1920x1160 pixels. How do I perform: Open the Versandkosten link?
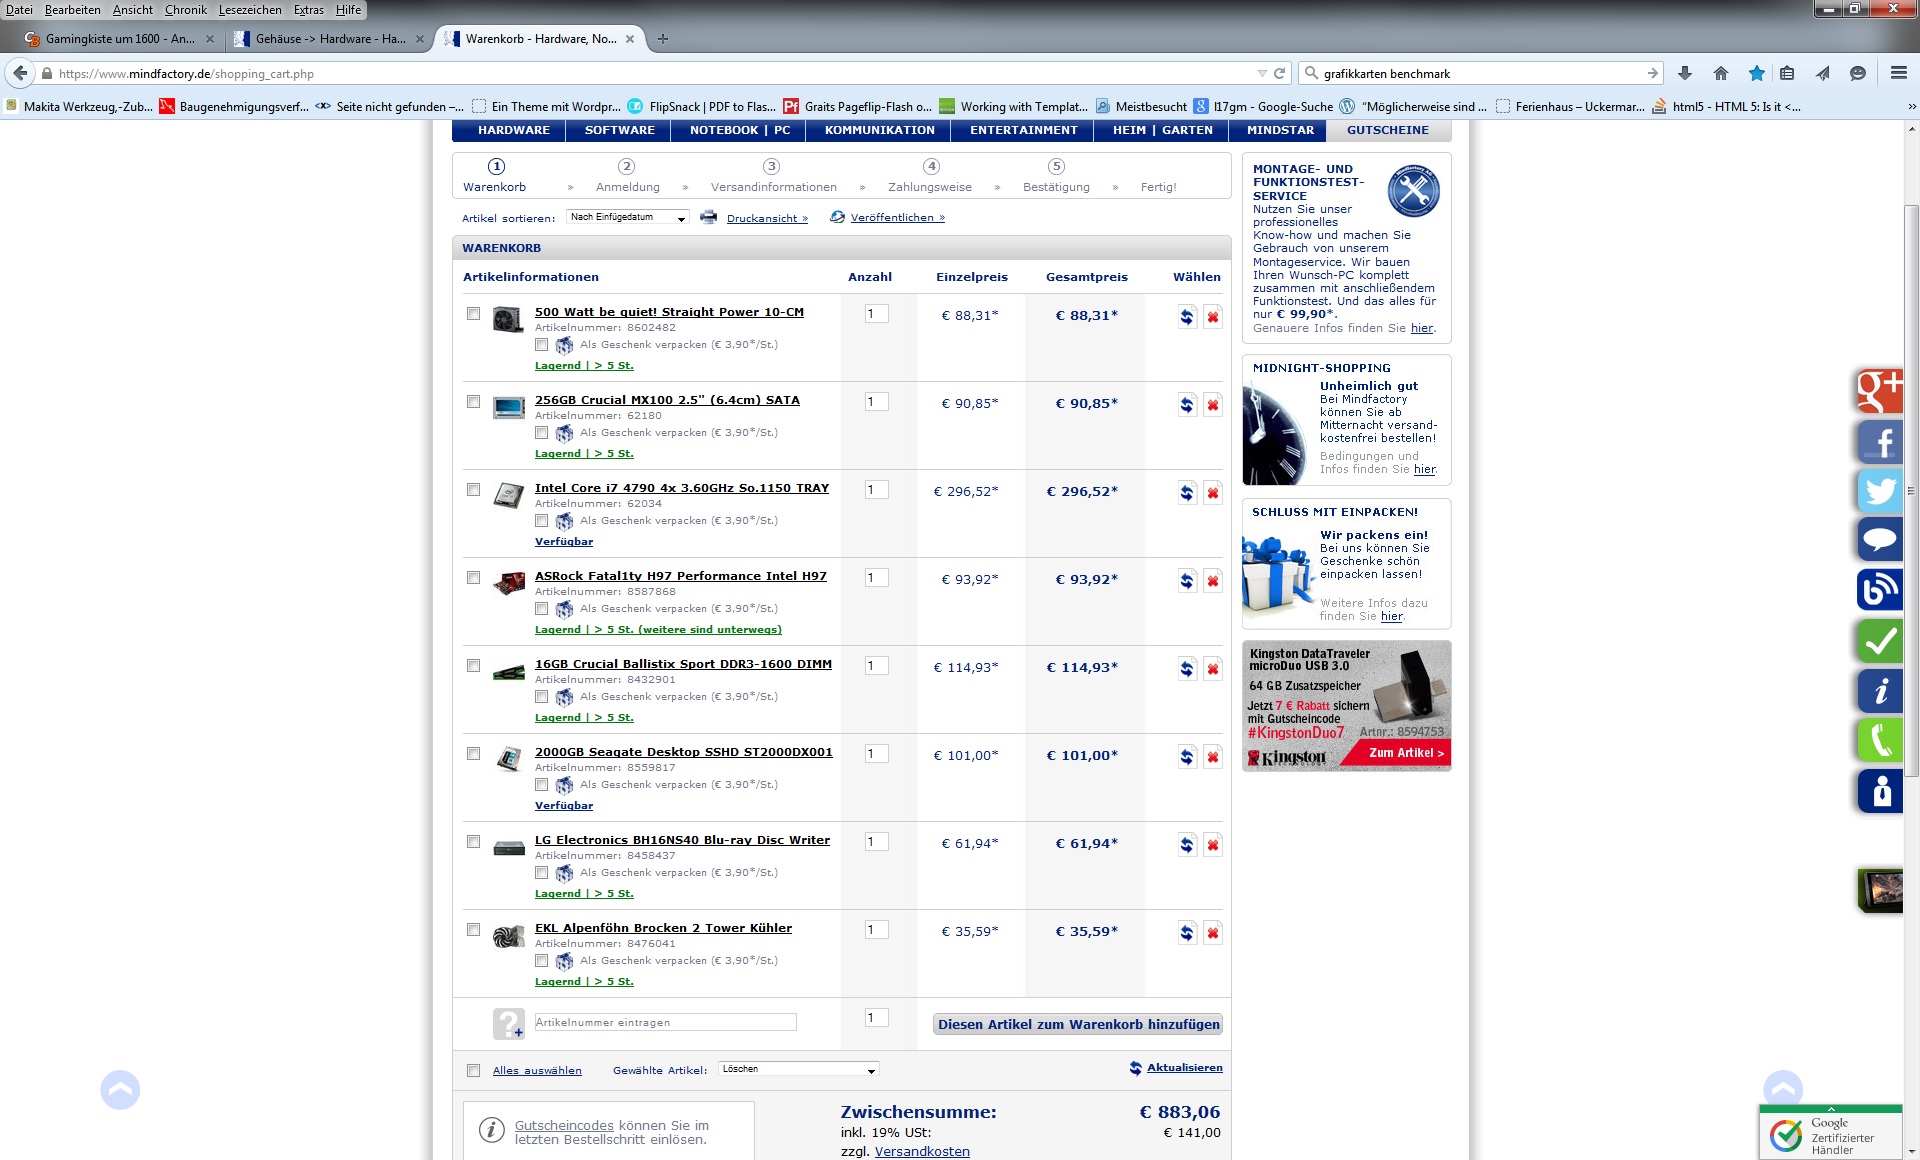[x=921, y=1151]
